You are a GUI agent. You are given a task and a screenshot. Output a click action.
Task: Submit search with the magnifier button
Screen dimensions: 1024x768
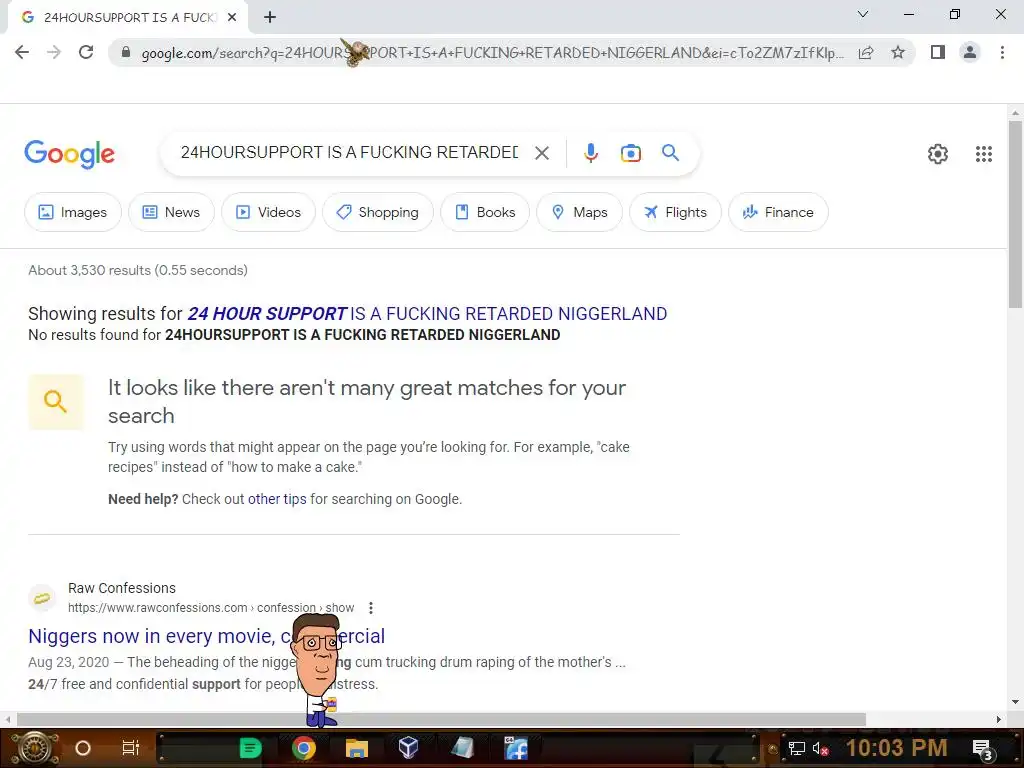pos(670,153)
